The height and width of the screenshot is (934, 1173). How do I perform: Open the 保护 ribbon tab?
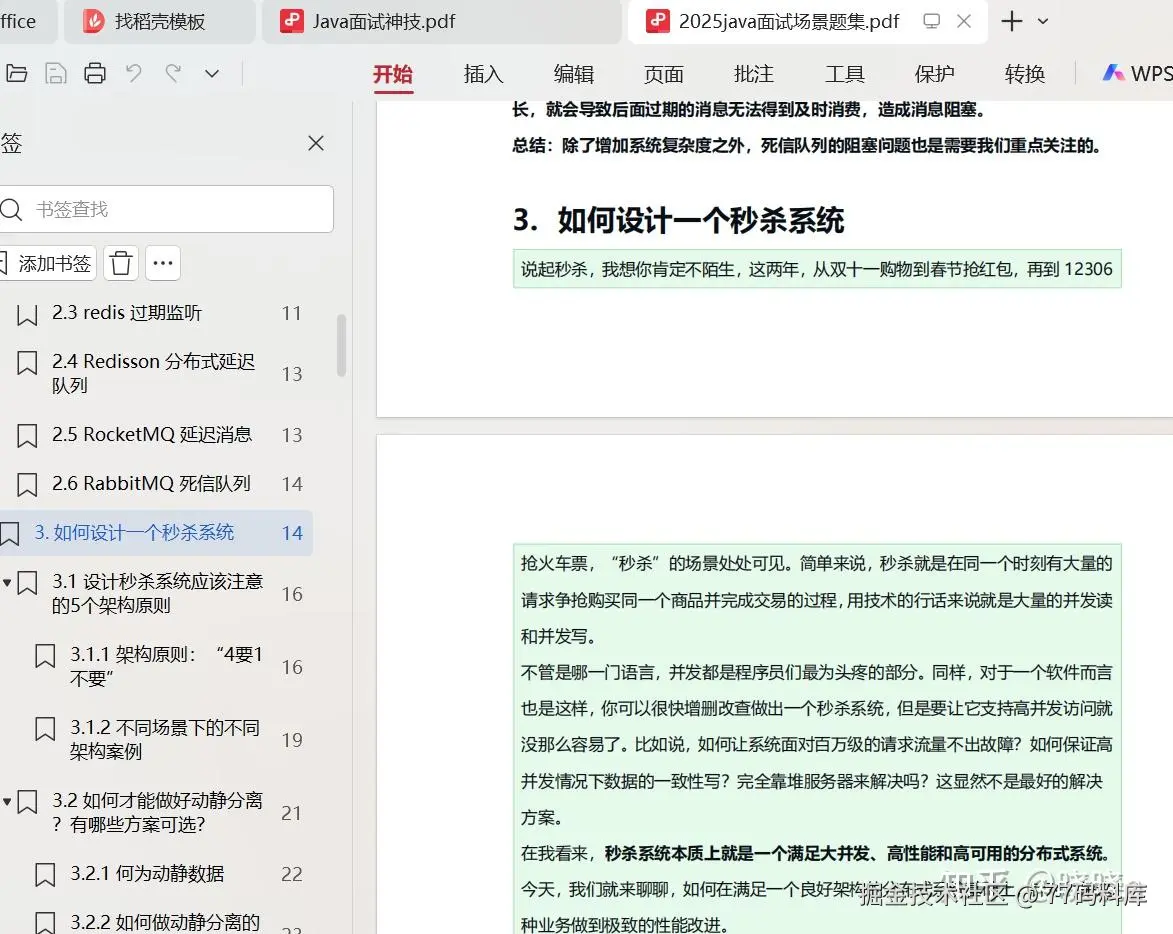pos(934,74)
